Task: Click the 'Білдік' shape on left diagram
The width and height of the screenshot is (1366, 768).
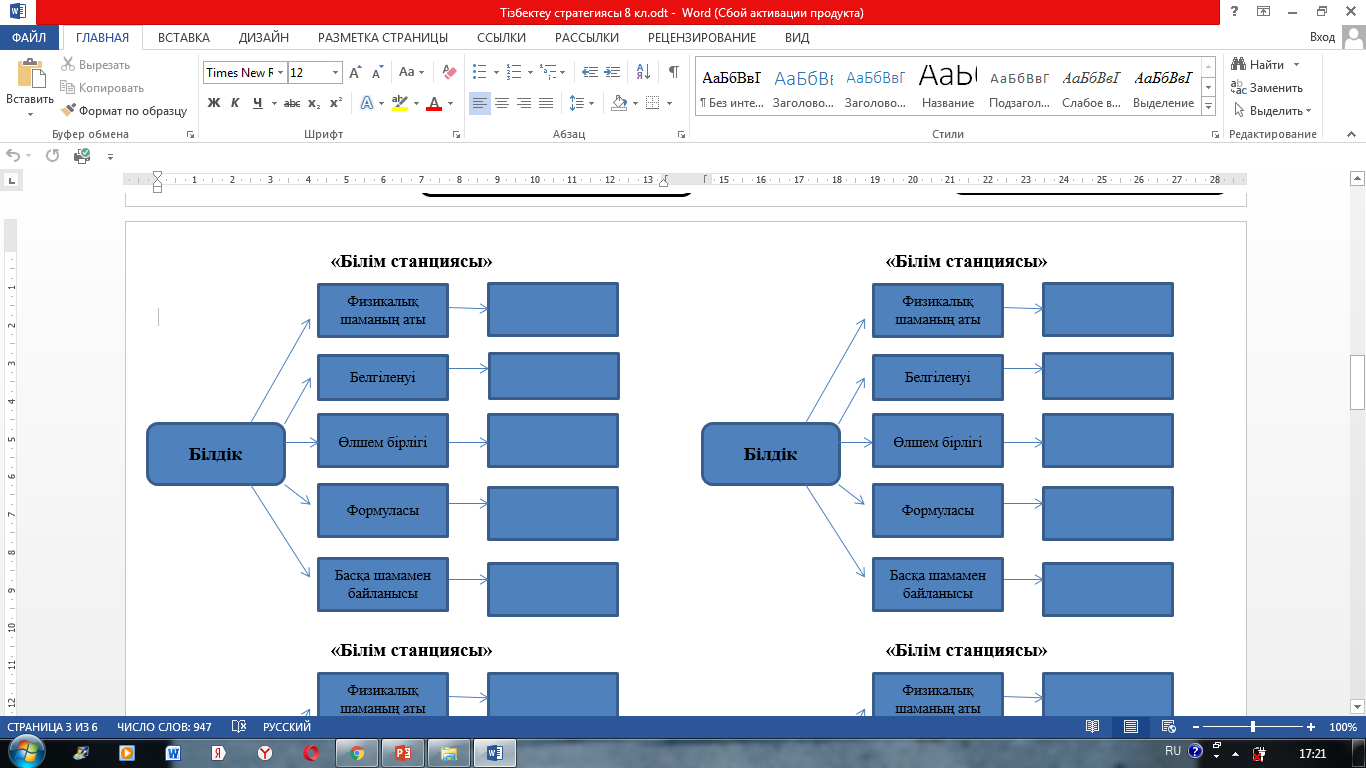Action: click(x=216, y=454)
